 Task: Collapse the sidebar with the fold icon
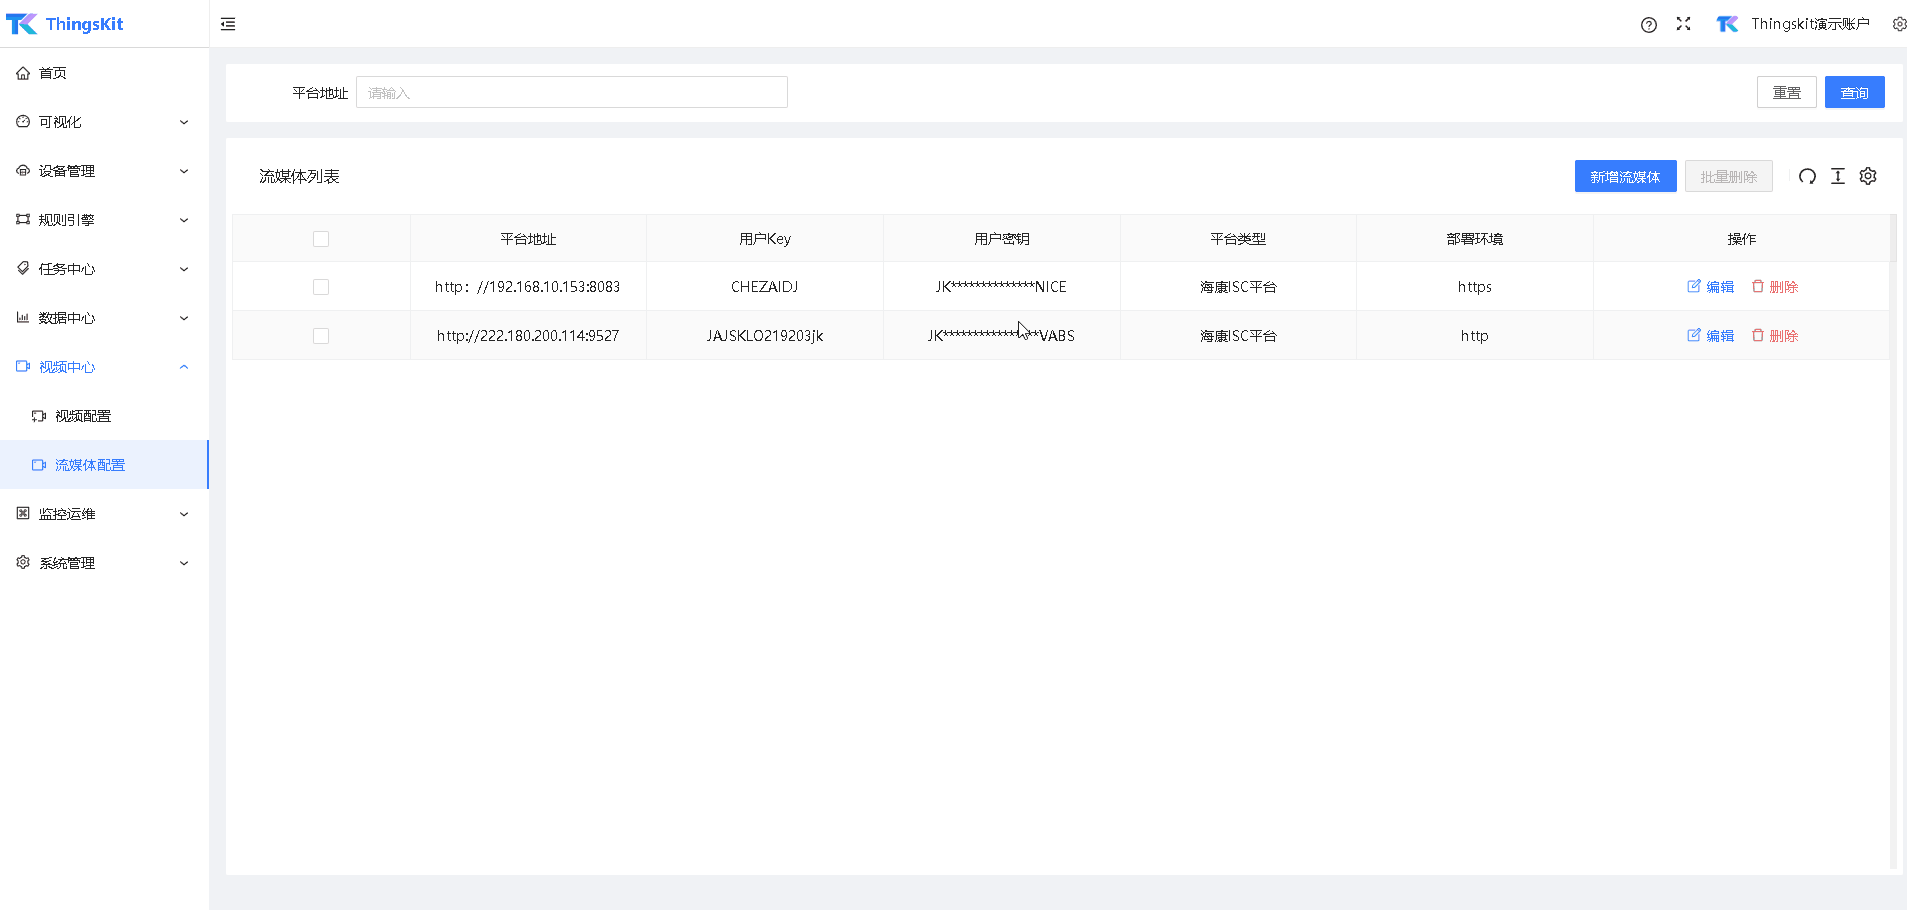point(228,23)
